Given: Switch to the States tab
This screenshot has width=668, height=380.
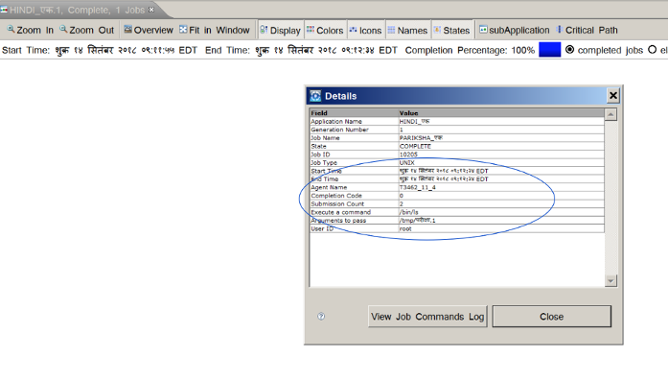Looking at the screenshot, I should [x=452, y=30].
